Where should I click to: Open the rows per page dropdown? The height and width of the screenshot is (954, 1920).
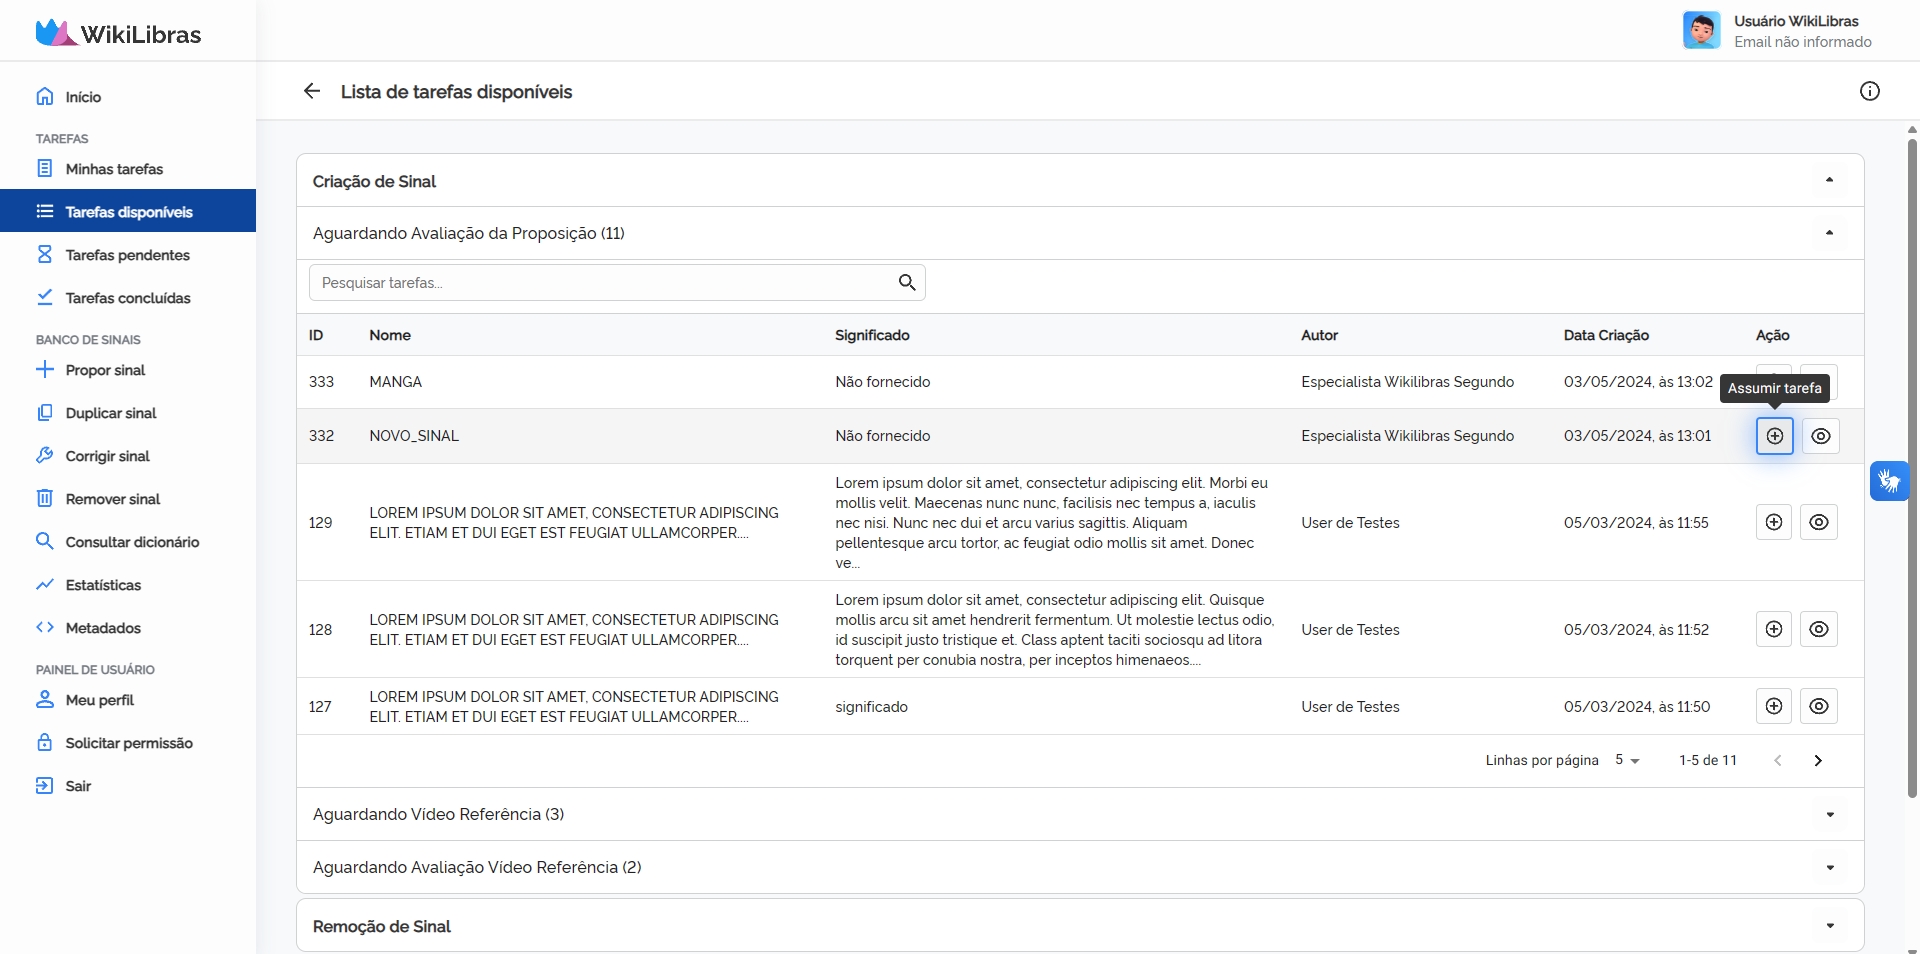1627,760
